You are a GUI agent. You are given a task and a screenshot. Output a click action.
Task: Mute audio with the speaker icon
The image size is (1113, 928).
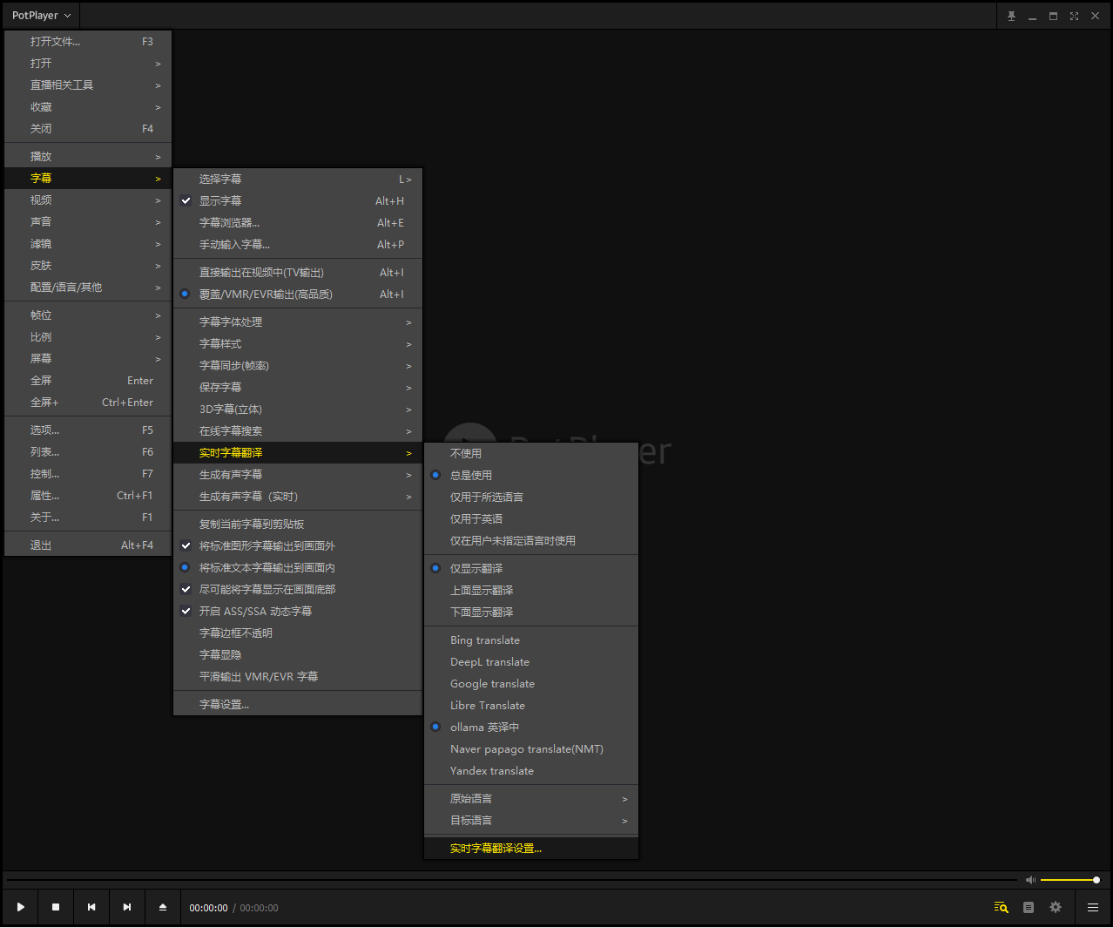coord(1031,880)
